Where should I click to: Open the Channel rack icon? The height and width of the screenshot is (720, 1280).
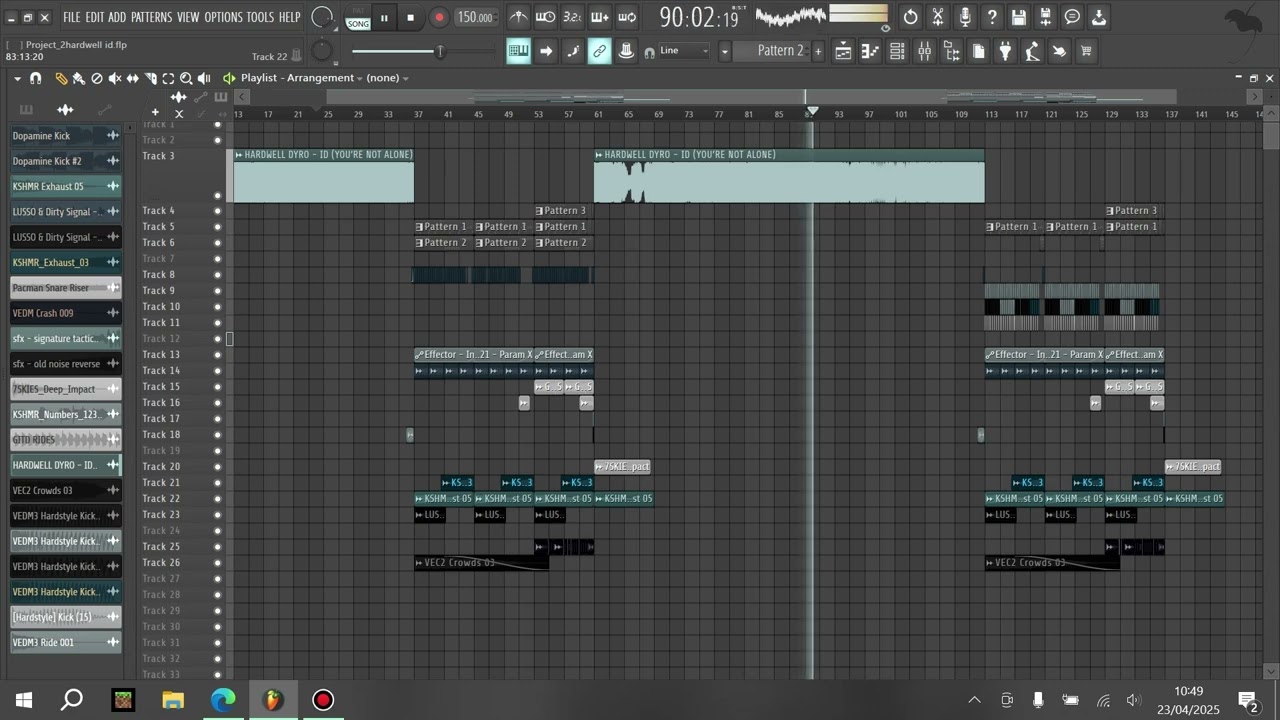pyautogui.click(x=897, y=51)
